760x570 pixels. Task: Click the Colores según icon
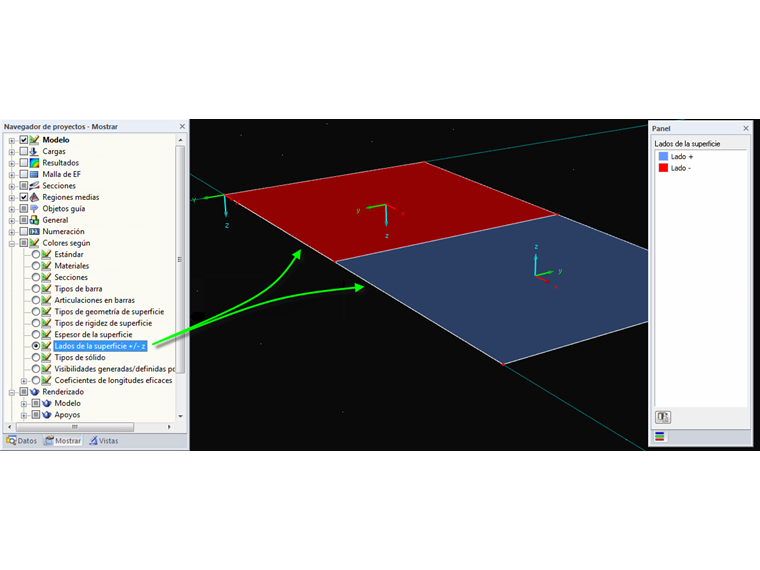click(34, 243)
